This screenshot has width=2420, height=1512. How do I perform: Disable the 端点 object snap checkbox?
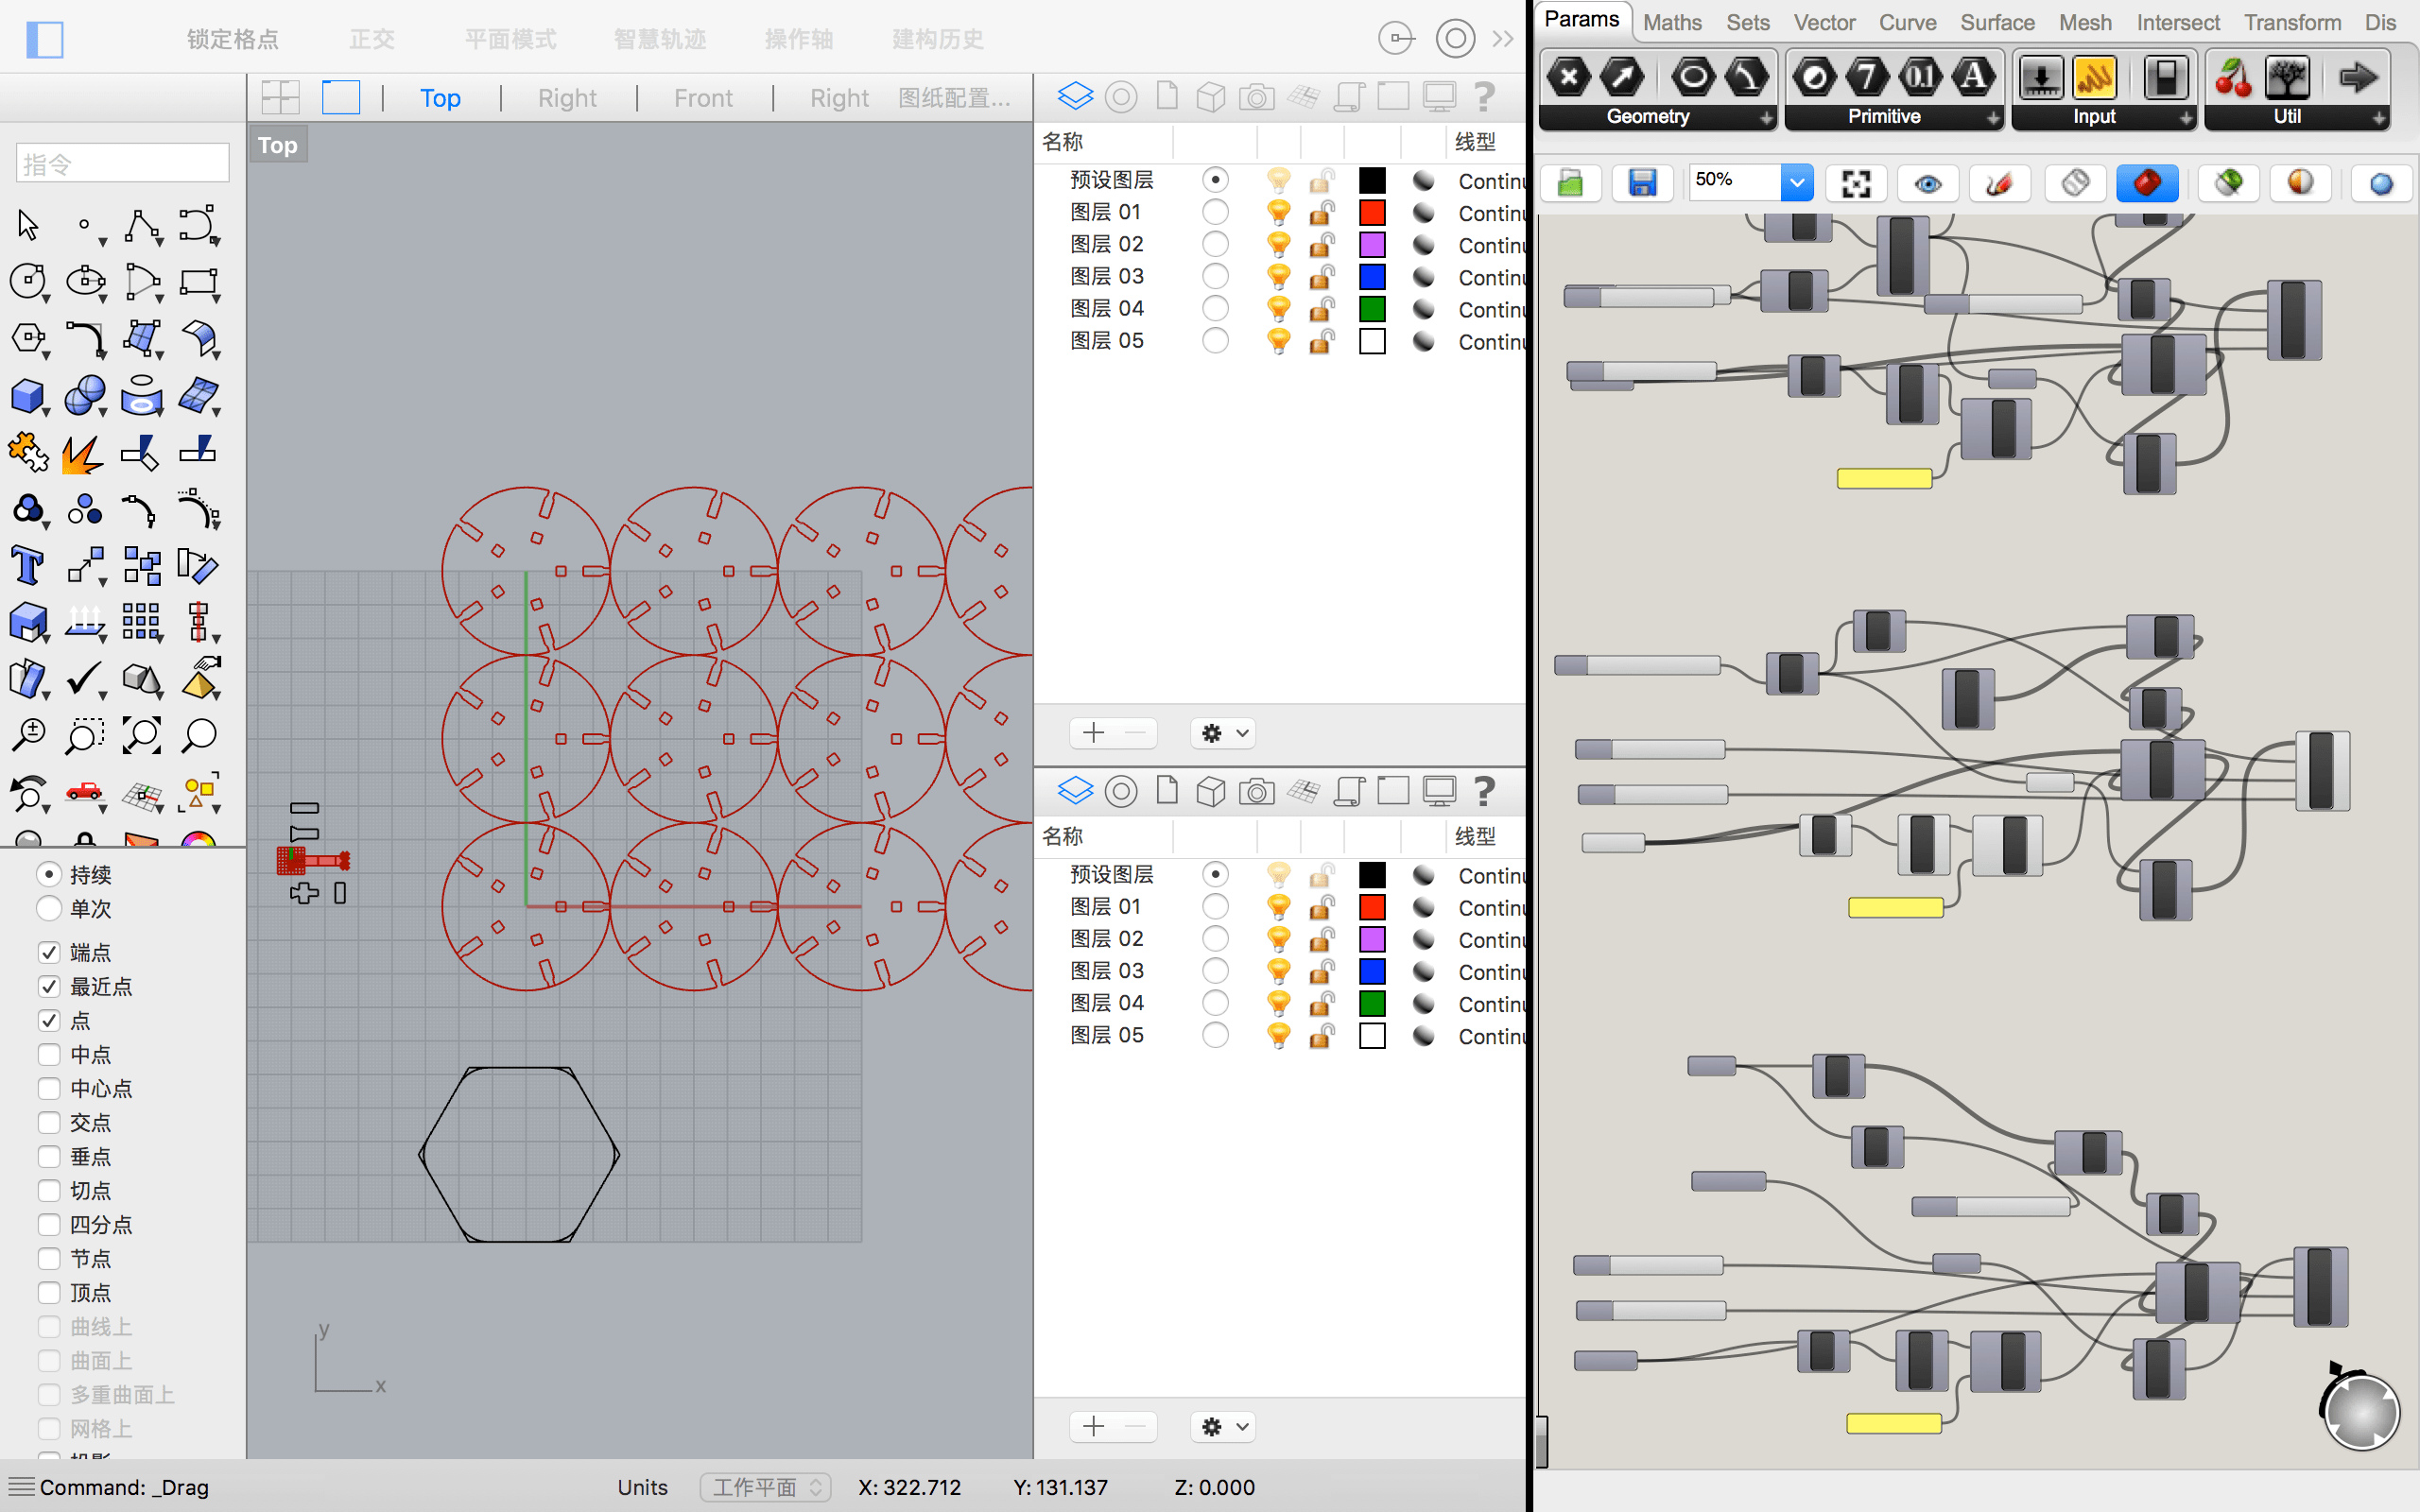pos(49,952)
